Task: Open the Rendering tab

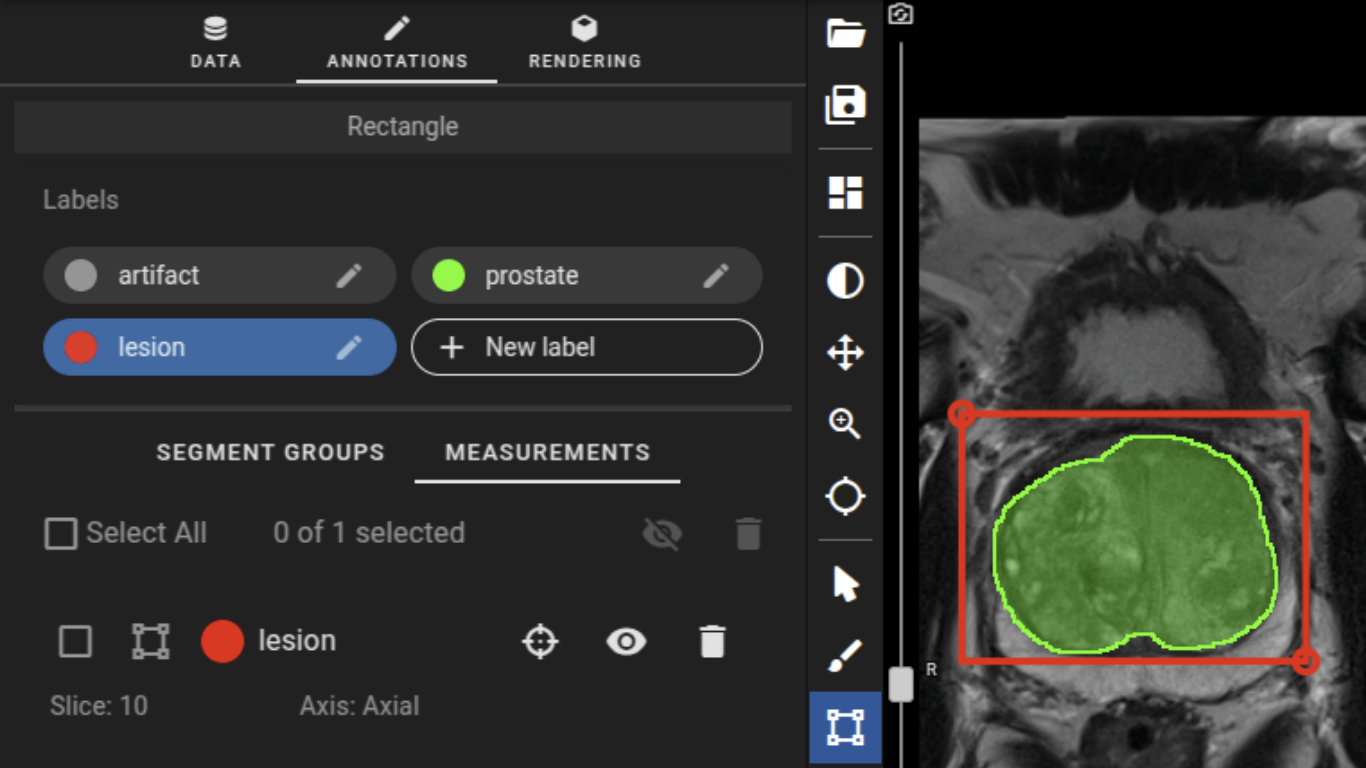Action: click(584, 43)
